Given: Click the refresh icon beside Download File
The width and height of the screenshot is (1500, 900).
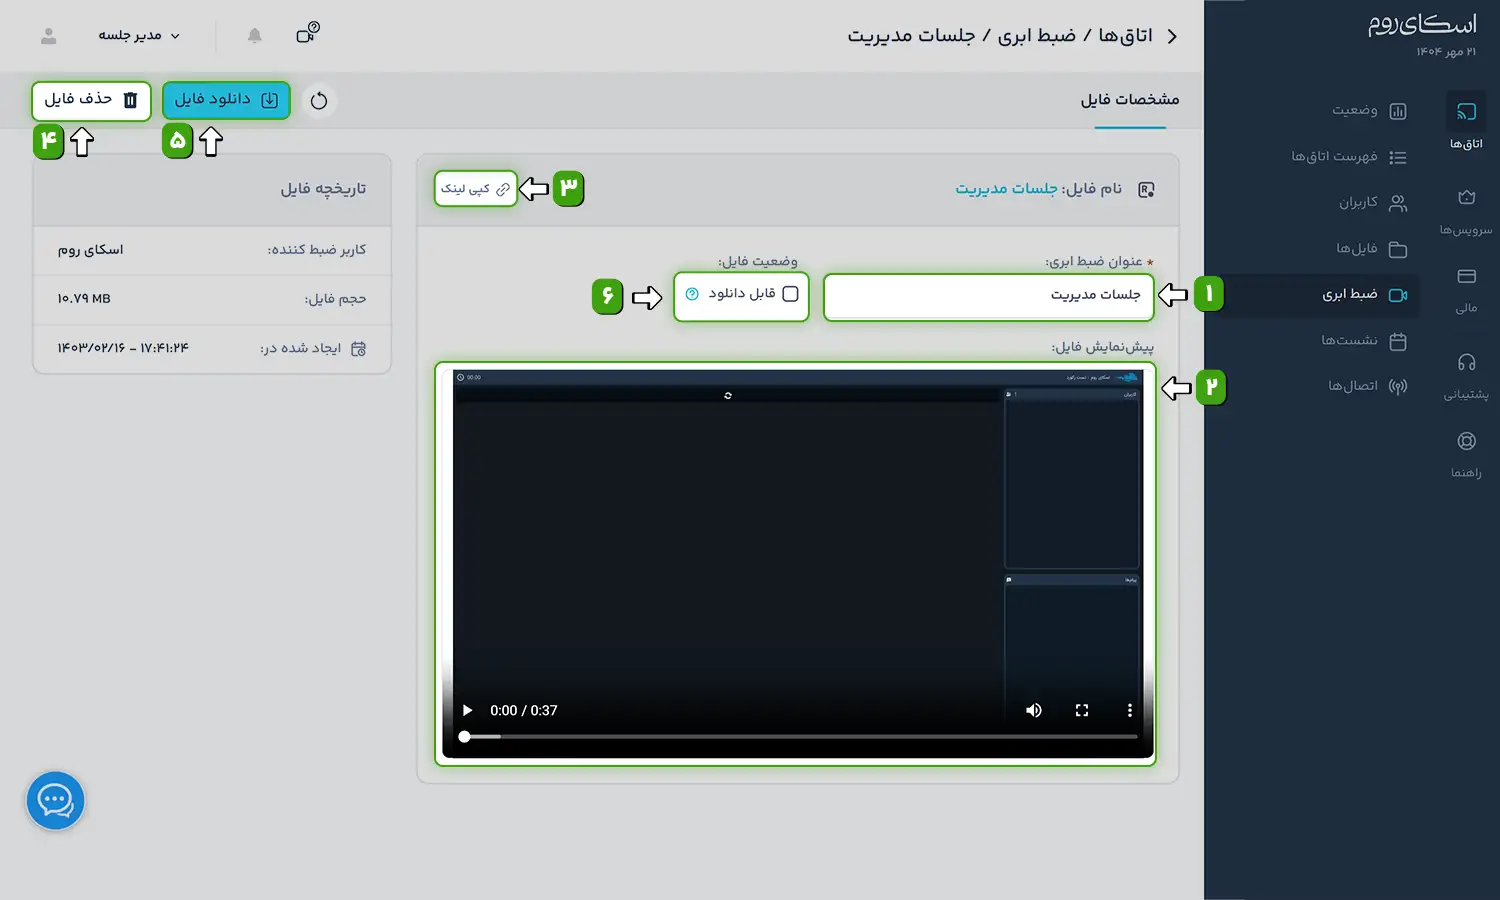Looking at the screenshot, I should click(319, 101).
